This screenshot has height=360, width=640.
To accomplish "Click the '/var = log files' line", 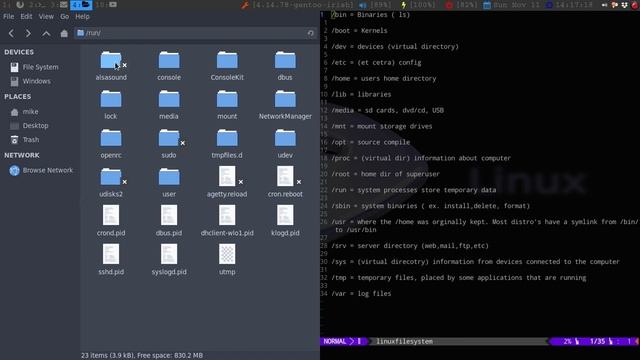I will (361, 293).
